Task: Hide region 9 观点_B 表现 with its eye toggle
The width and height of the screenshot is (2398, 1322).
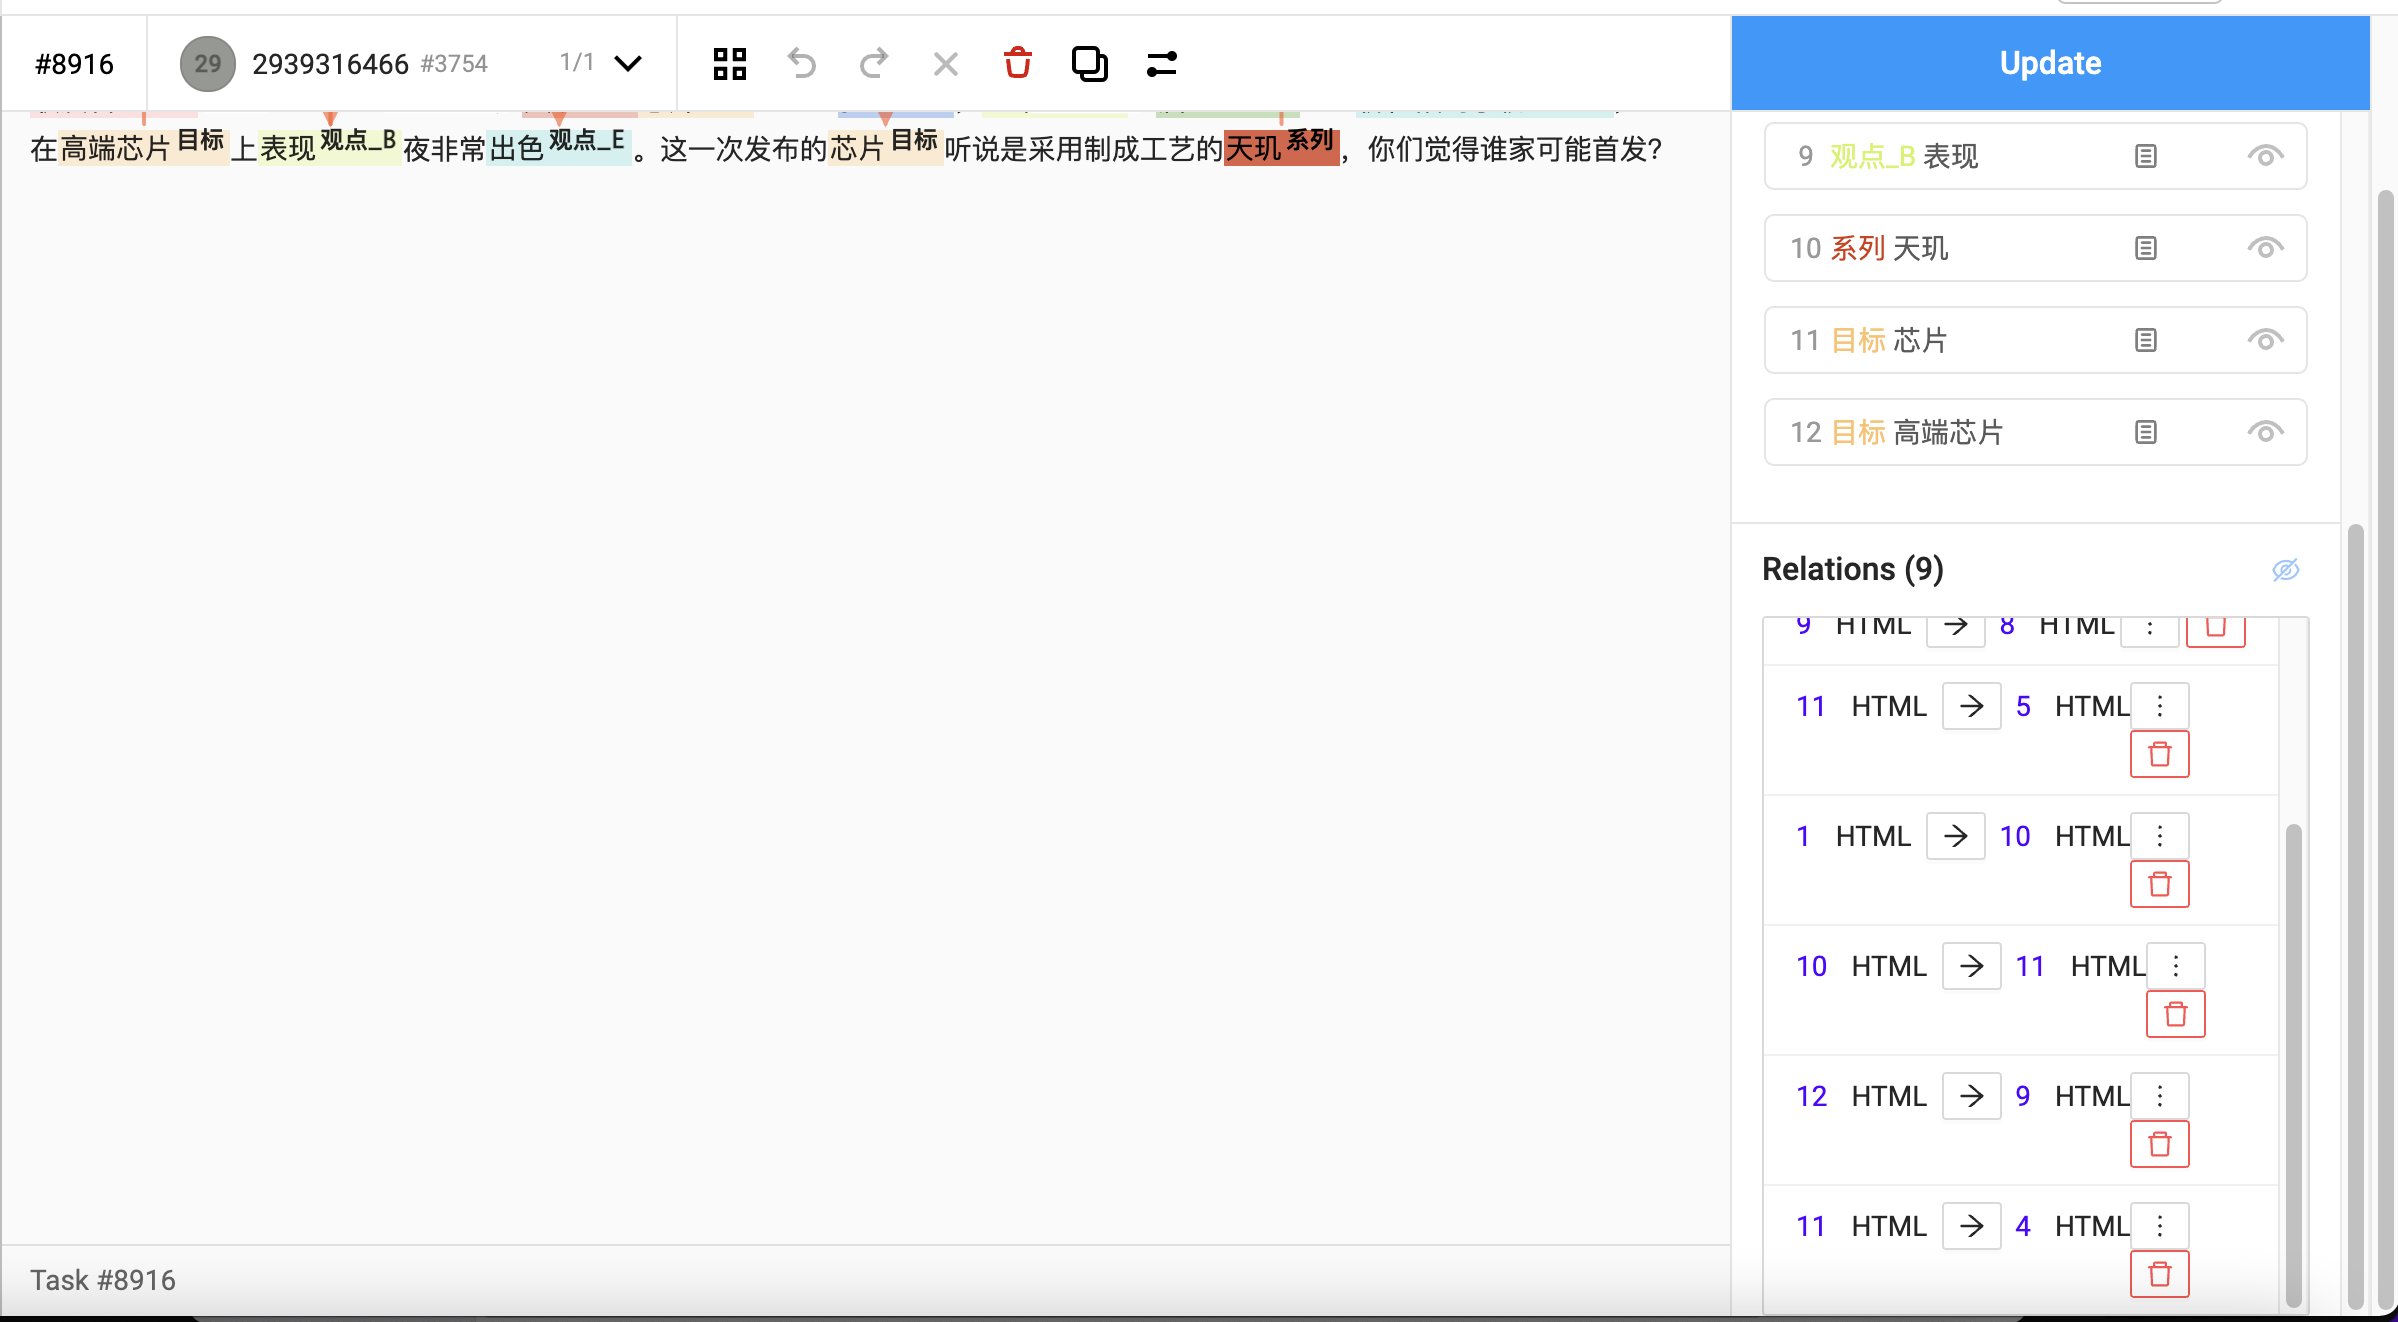Action: 2265,155
